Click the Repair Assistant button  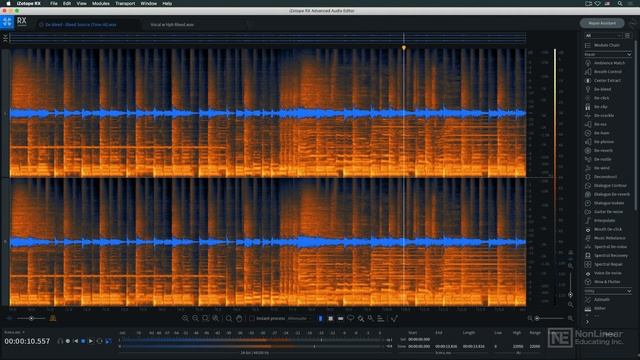[602, 23]
